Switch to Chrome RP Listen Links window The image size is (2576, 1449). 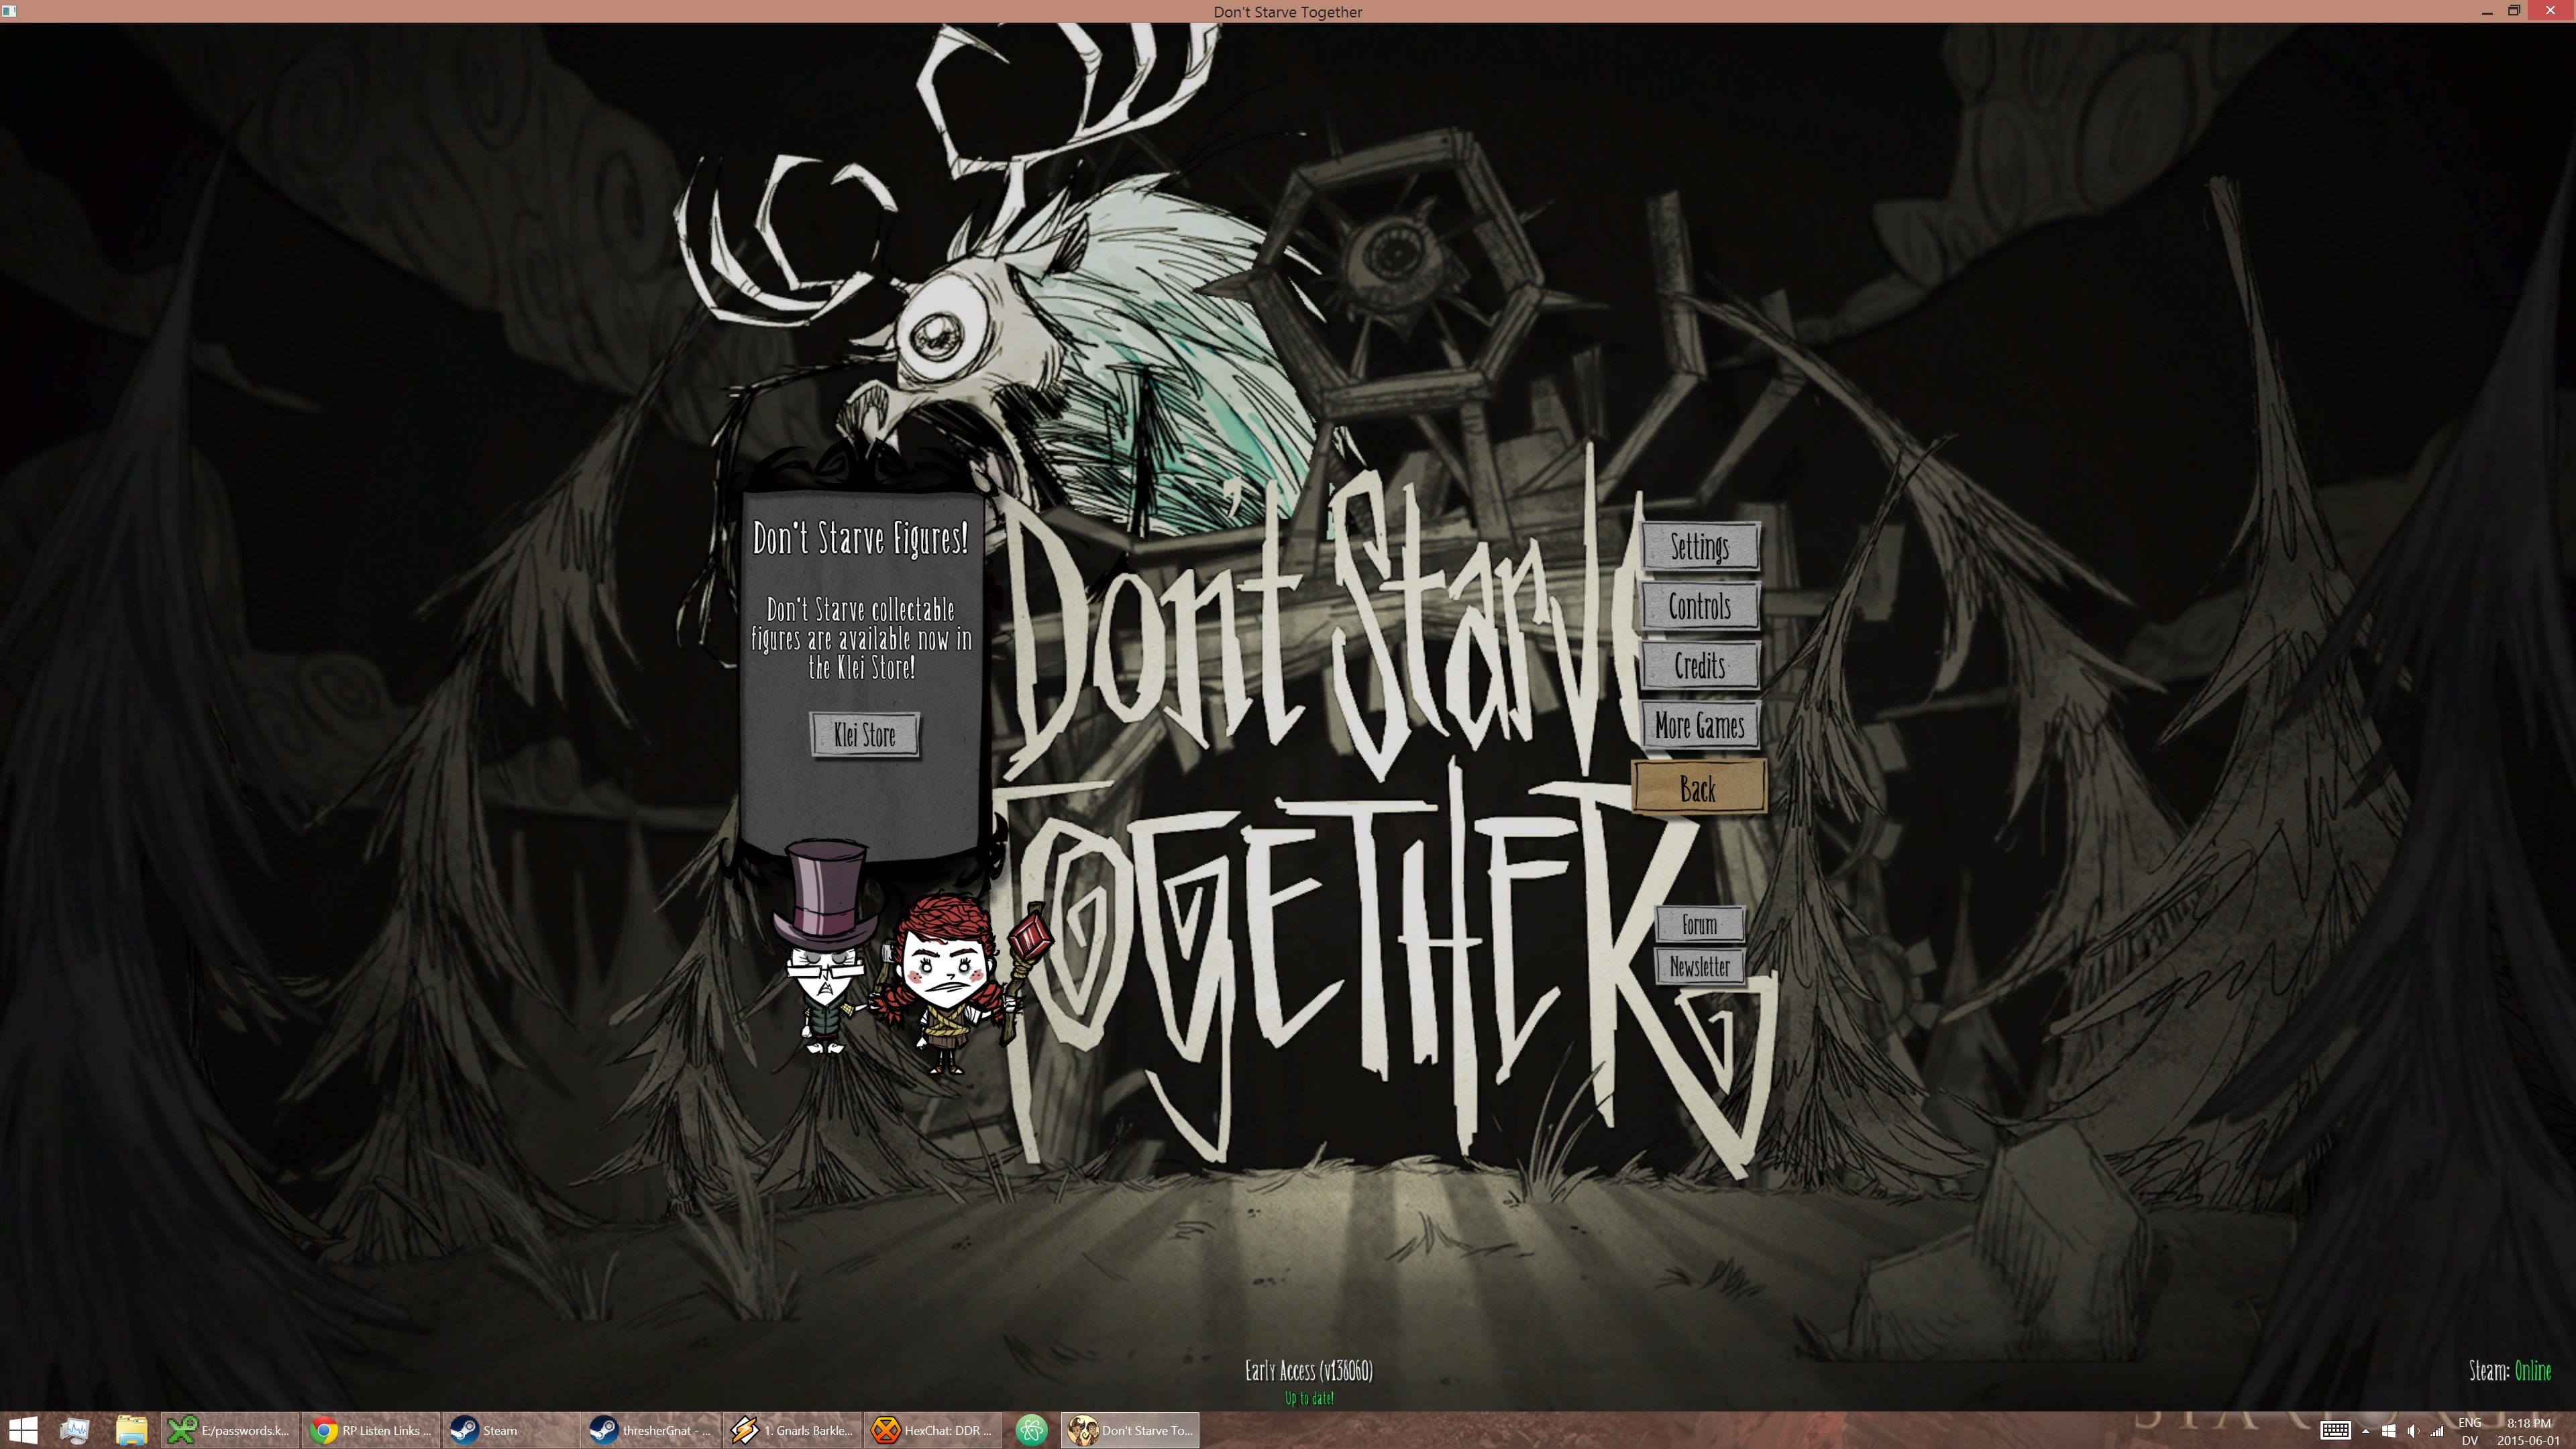[371, 1430]
